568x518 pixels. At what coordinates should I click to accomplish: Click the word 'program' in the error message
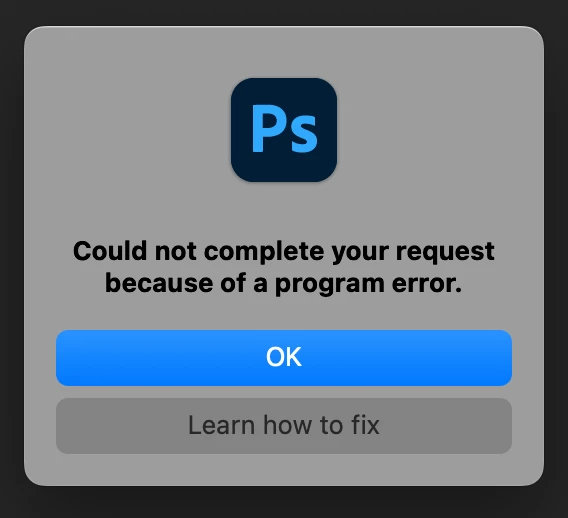[x=330, y=285]
